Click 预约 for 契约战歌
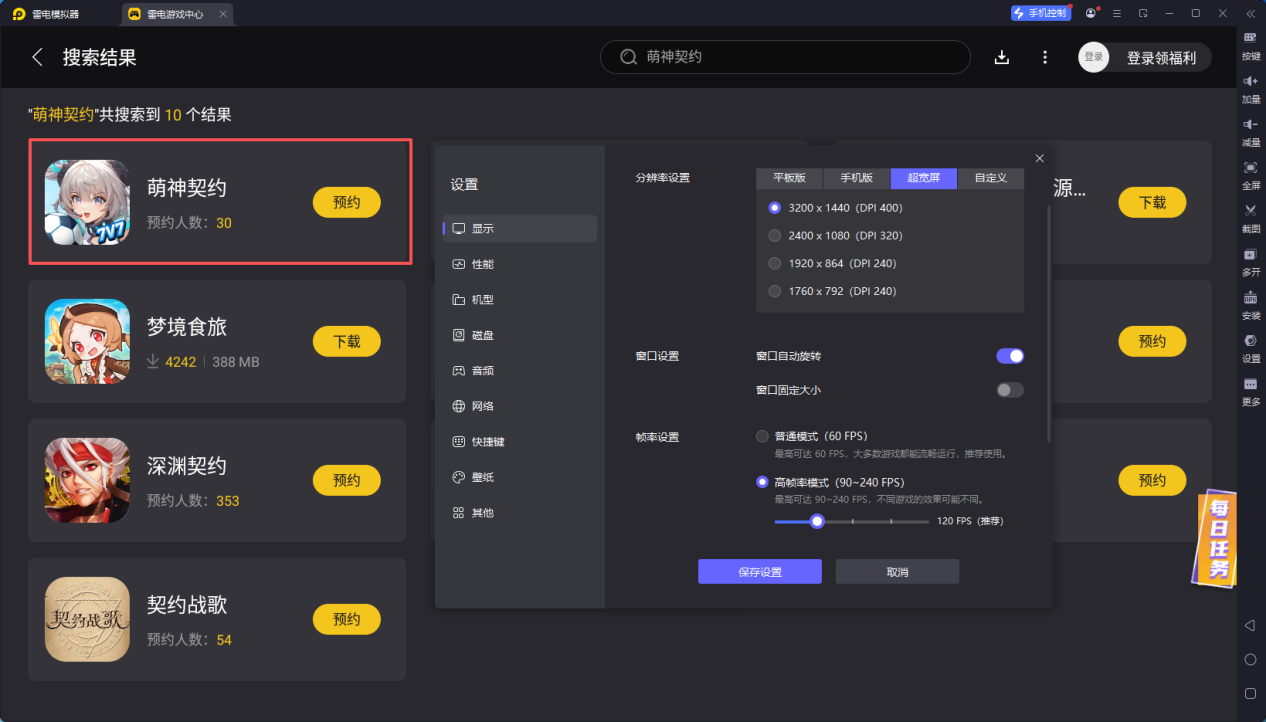The image size is (1266, 722). [x=347, y=619]
